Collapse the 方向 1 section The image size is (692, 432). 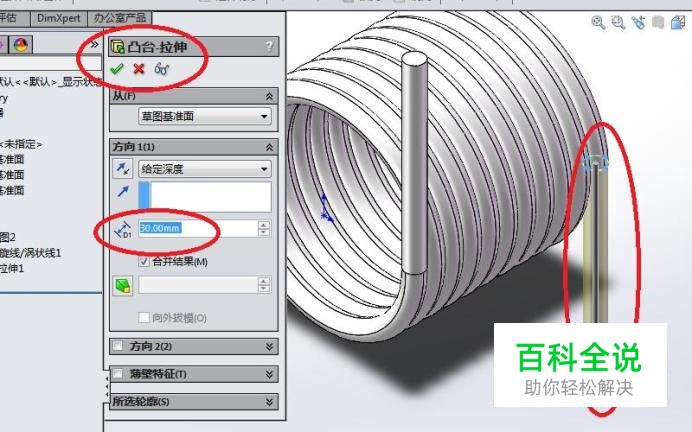click(269, 147)
